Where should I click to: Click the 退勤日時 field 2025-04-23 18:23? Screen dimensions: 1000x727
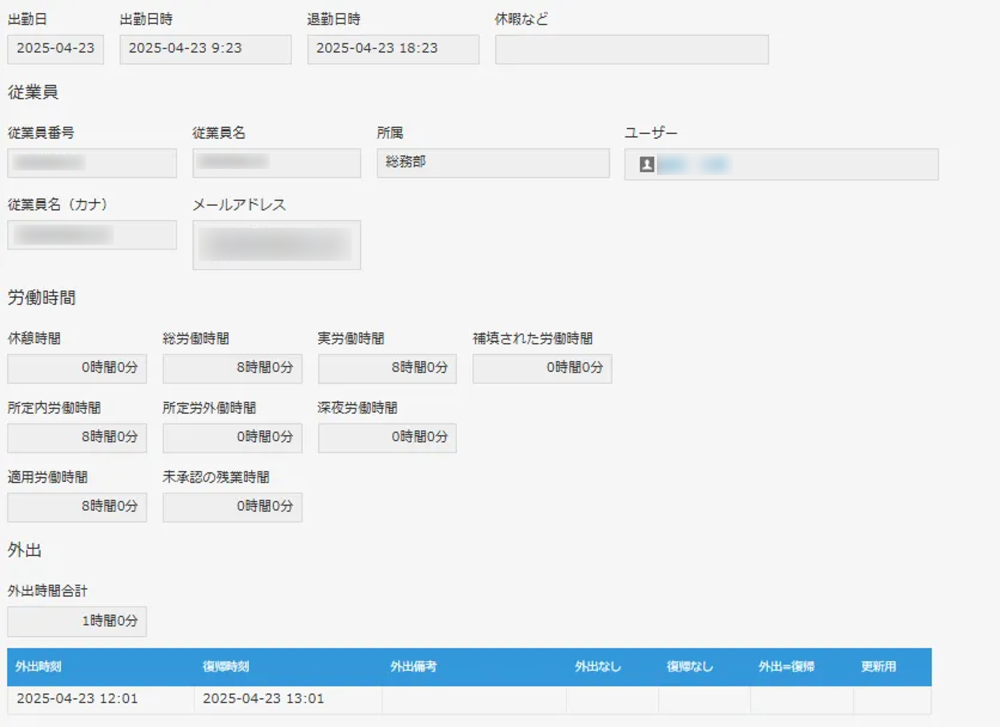tap(393, 49)
